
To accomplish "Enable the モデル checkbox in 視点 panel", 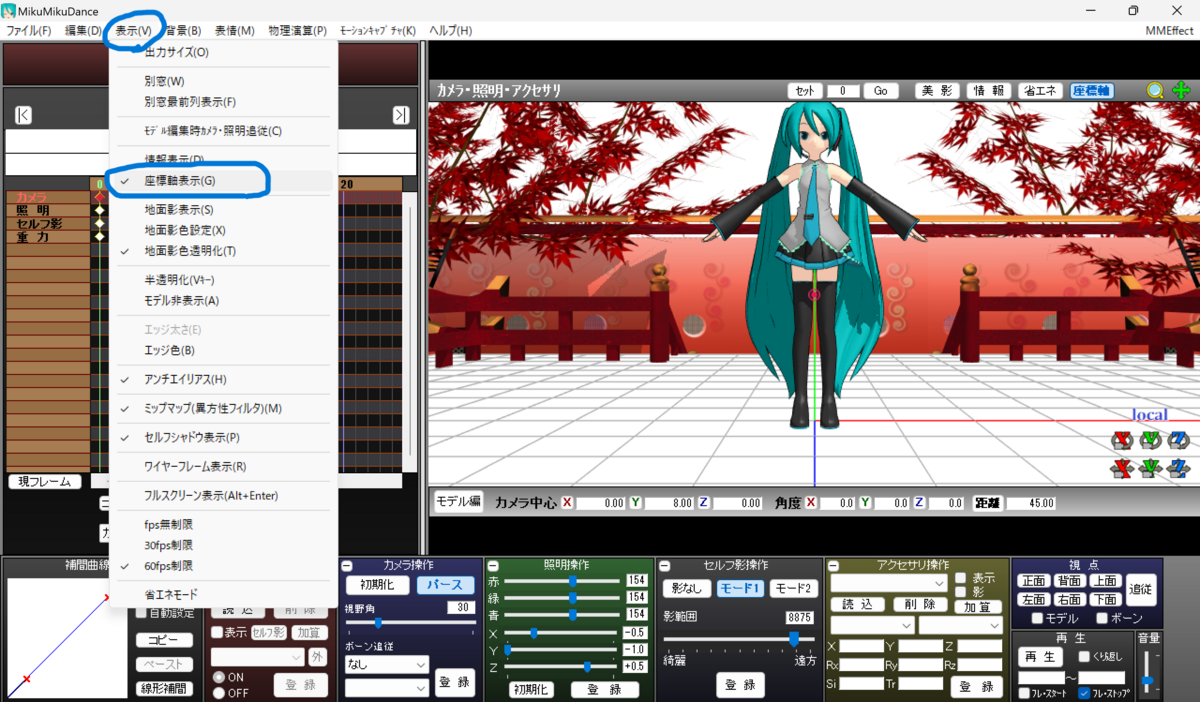I will tap(1038, 618).
